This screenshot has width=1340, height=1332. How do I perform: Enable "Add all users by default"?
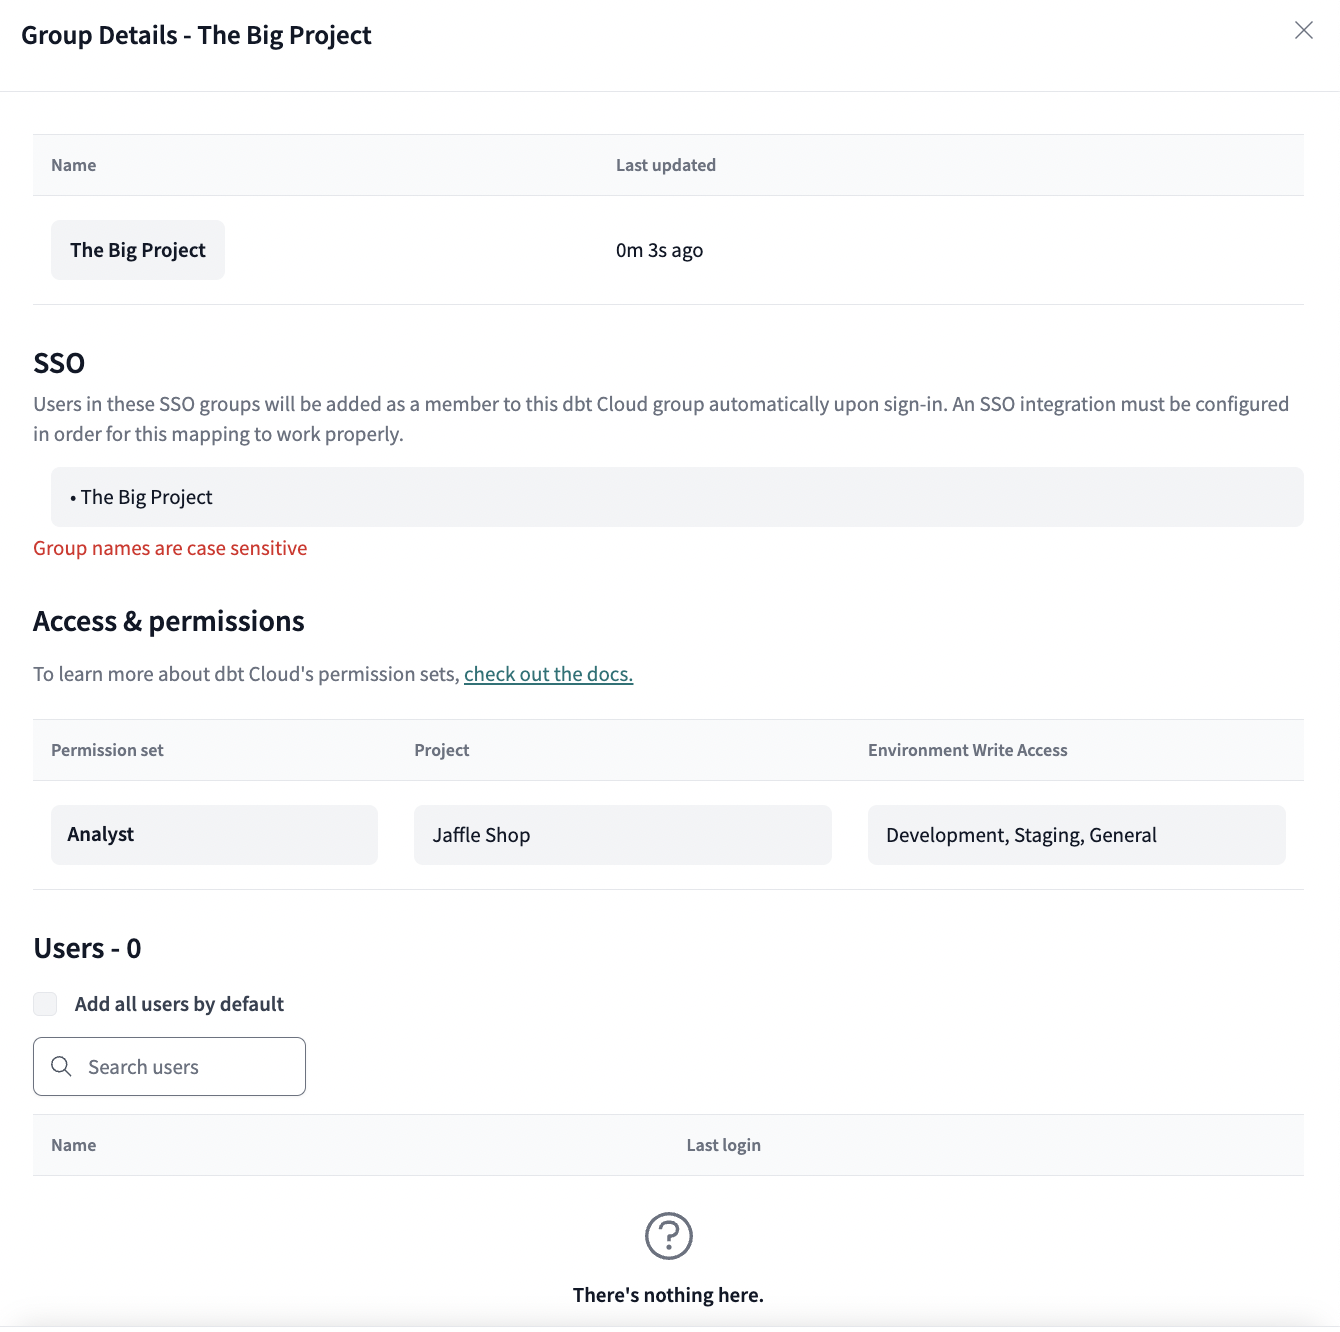point(45,1003)
